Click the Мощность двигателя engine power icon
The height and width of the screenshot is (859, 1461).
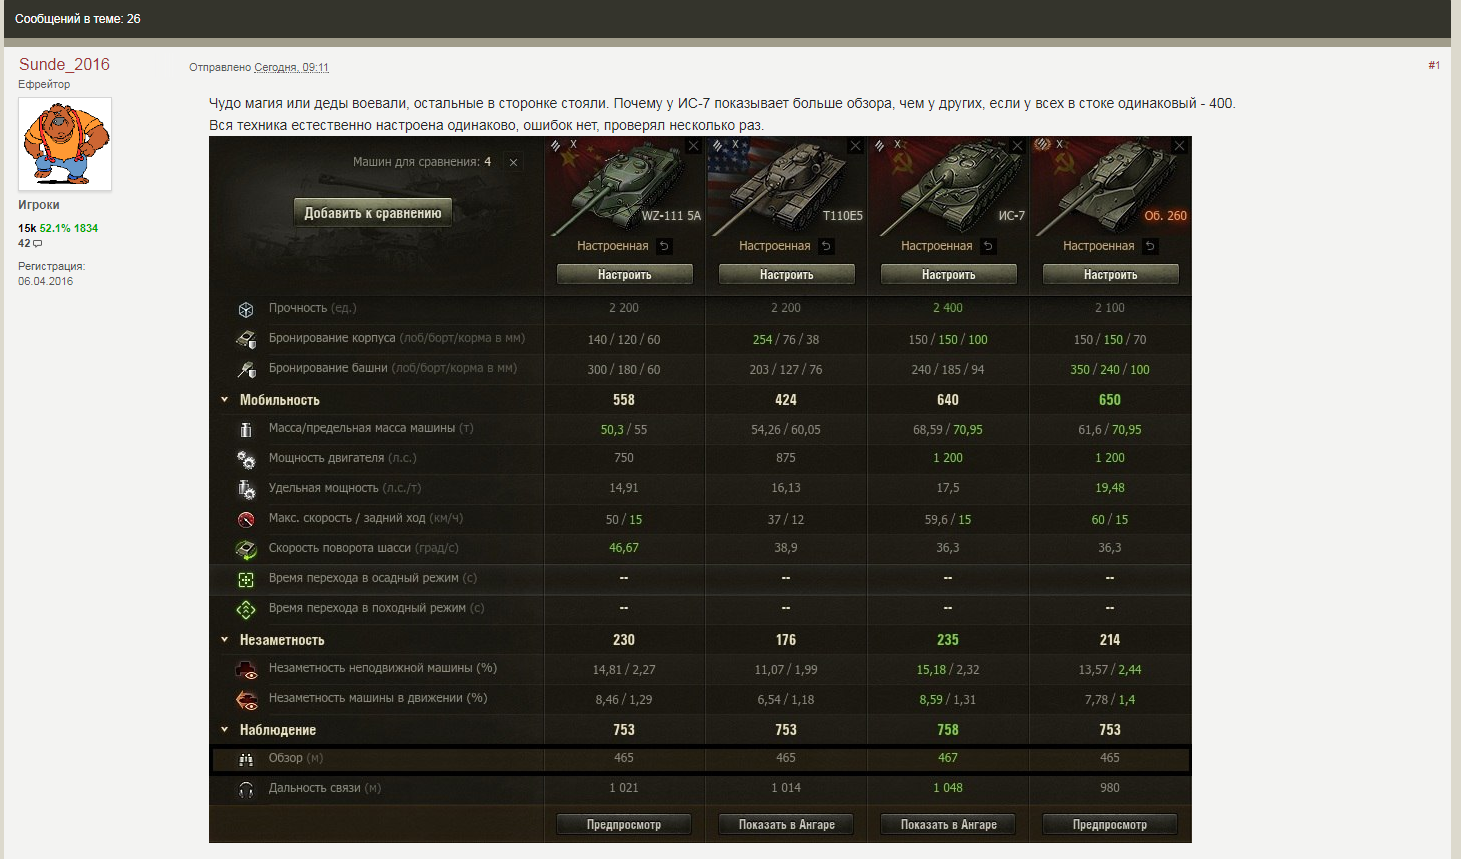click(246, 459)
